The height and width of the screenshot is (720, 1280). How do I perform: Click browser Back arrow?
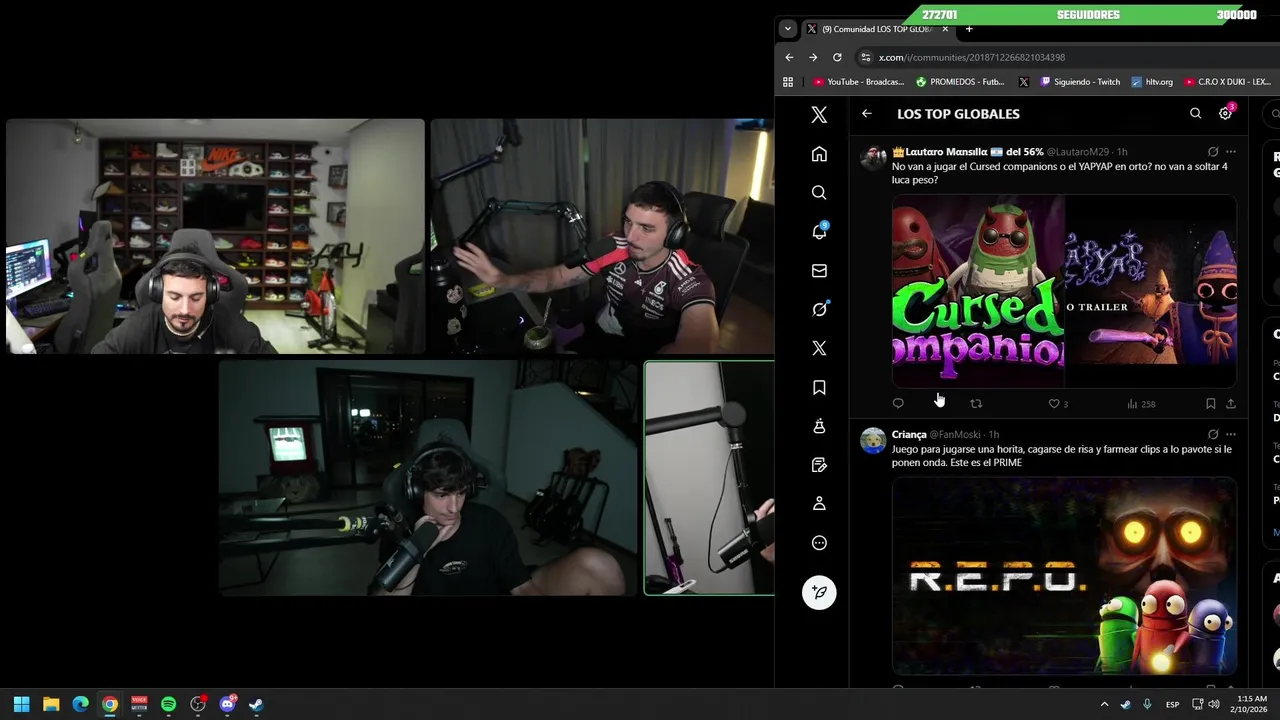tap(789, 57)
